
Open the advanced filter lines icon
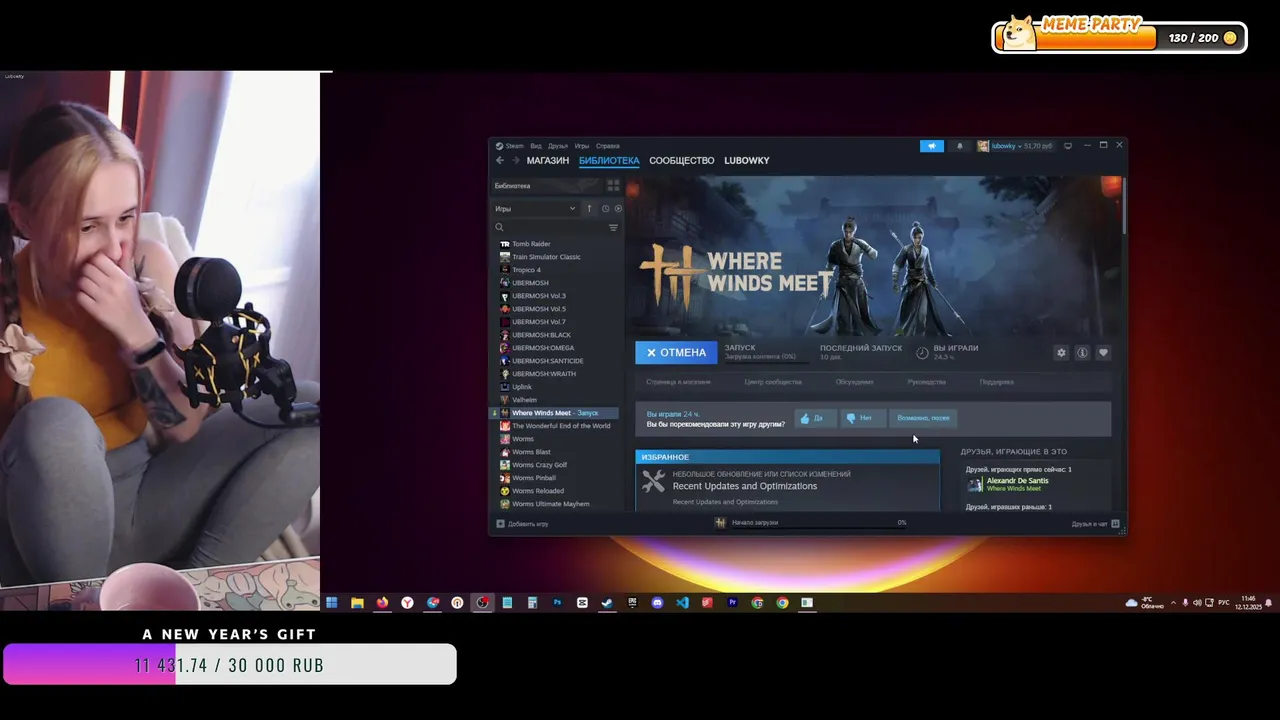(x=613, y=227)
